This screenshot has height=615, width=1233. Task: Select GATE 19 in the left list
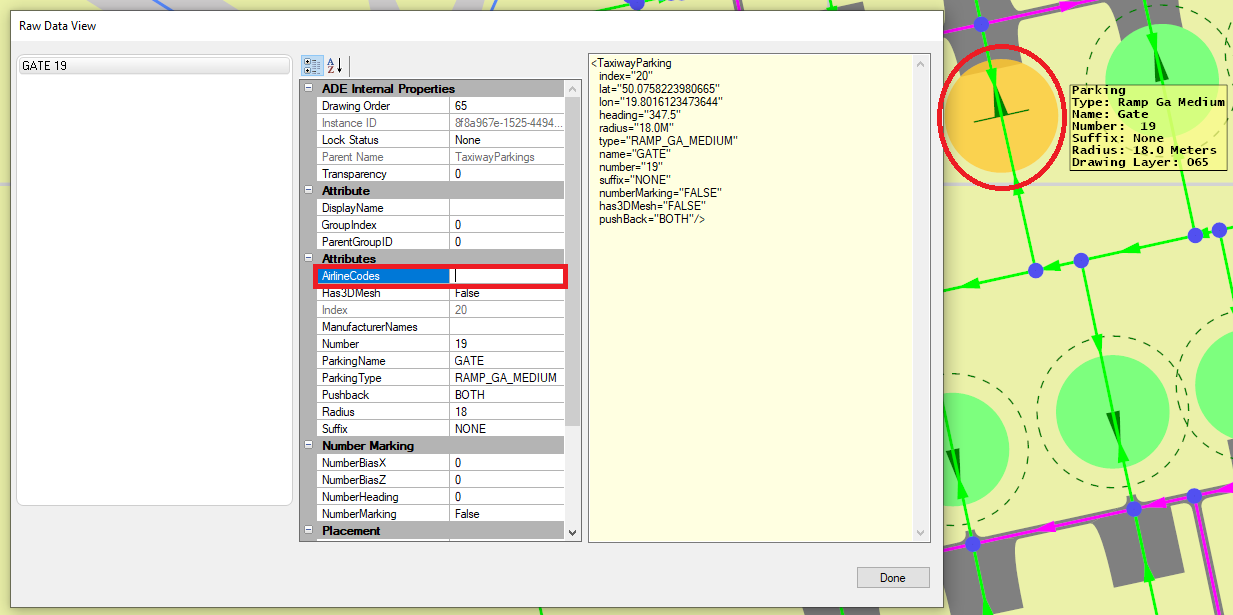coord(152,63)
